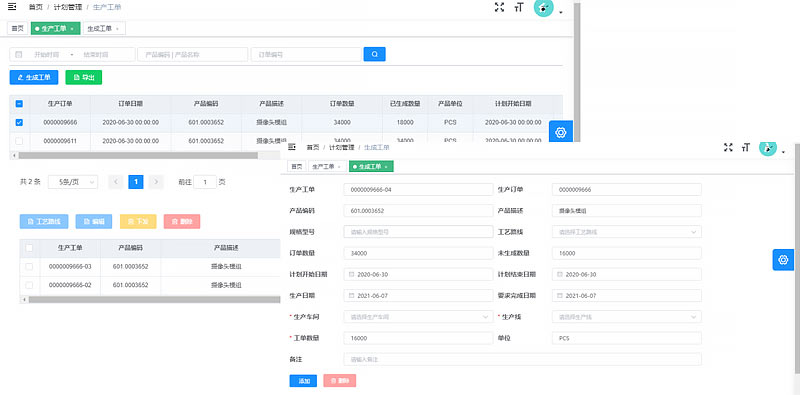This screenshot has height=395, width=800.
Task: Click the green 导出 export button
Action: click(x=84, y=78)
